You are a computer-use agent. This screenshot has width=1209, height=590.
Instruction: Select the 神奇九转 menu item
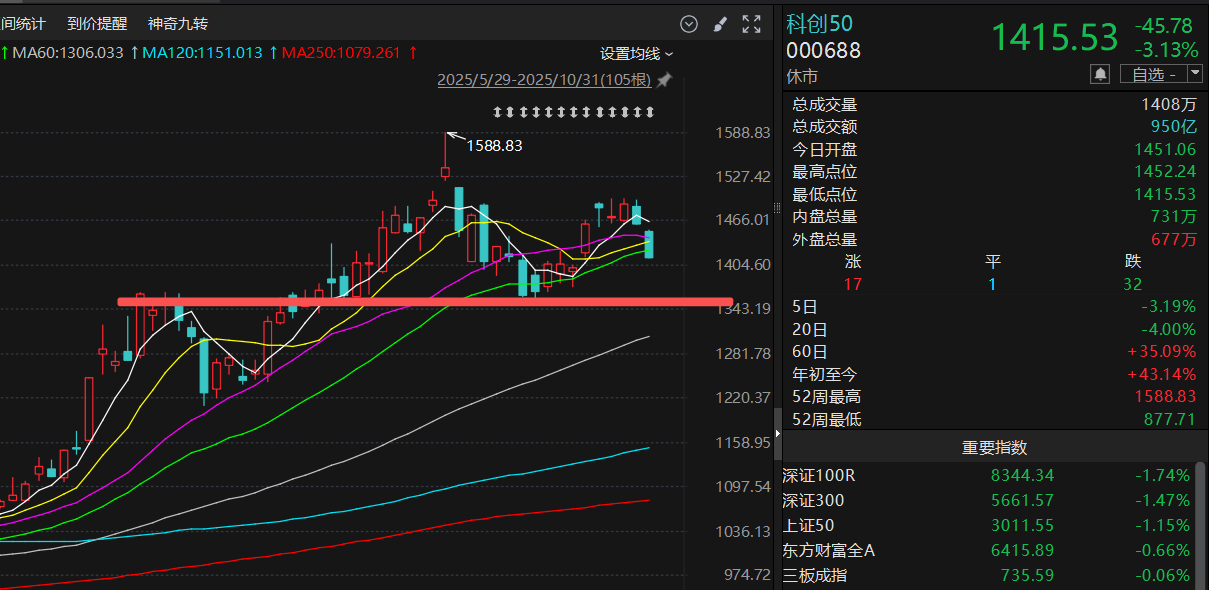pyautogui.click(x=178, y=23)
